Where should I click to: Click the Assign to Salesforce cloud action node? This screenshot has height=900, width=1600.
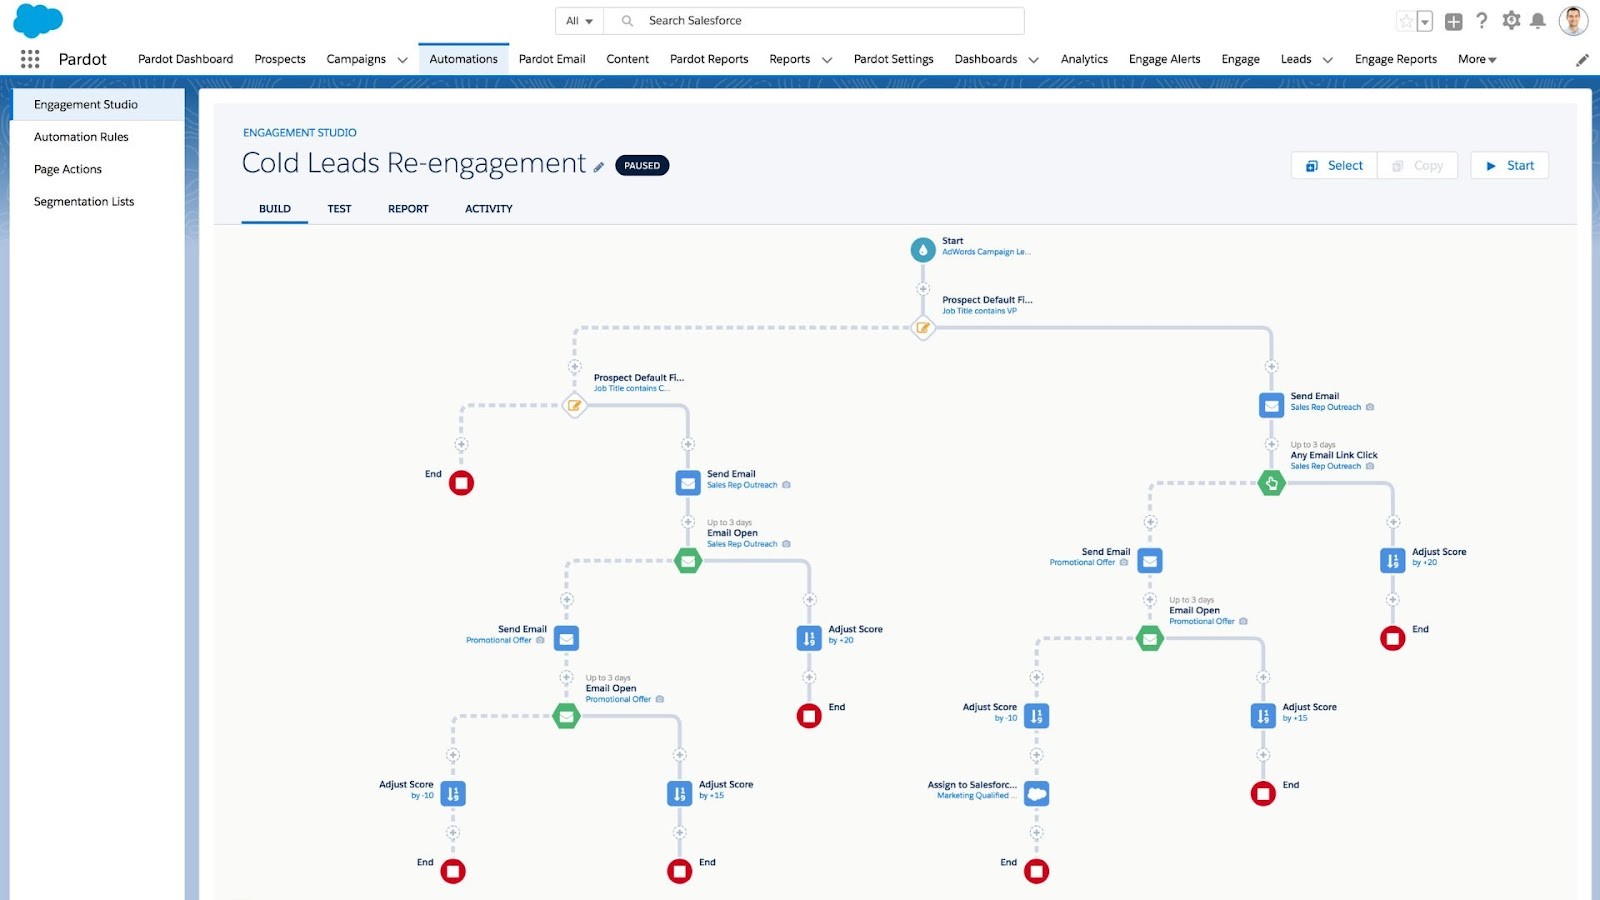[1036, 793]
